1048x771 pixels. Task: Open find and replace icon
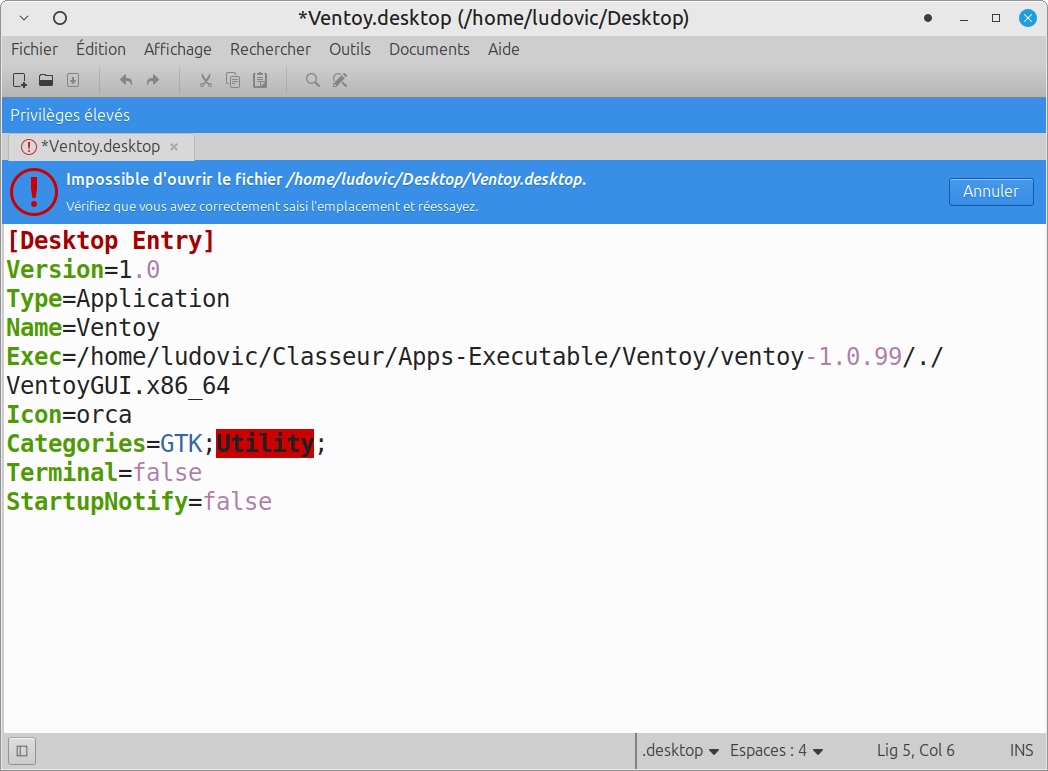tap(340, 80)
